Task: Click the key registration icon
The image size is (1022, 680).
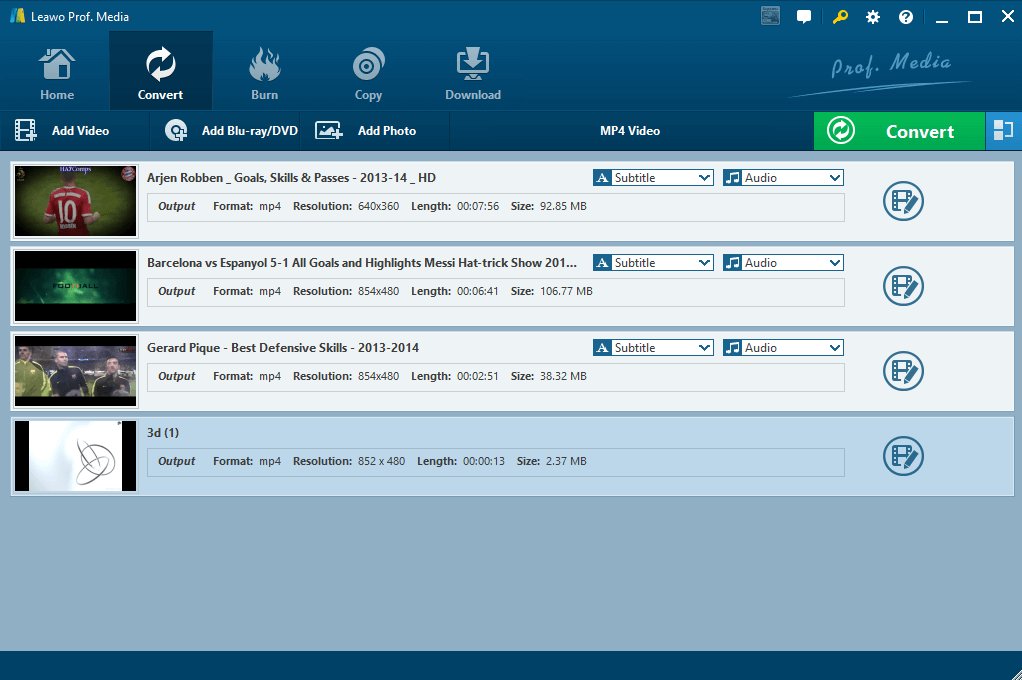Action: point(840,17)
